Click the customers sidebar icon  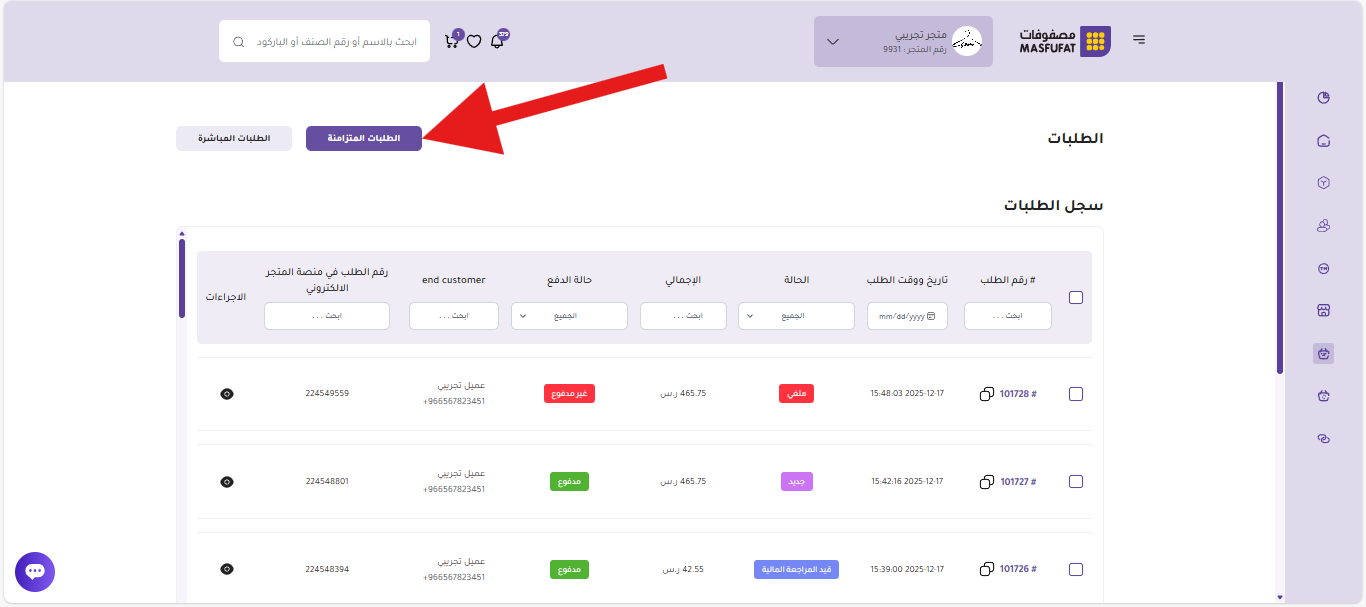[1324, 226]
